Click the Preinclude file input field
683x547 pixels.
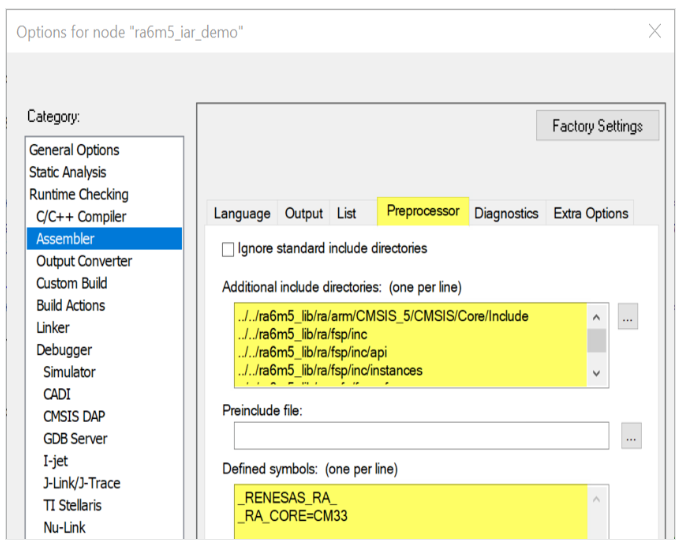click(x=421, y=436)
